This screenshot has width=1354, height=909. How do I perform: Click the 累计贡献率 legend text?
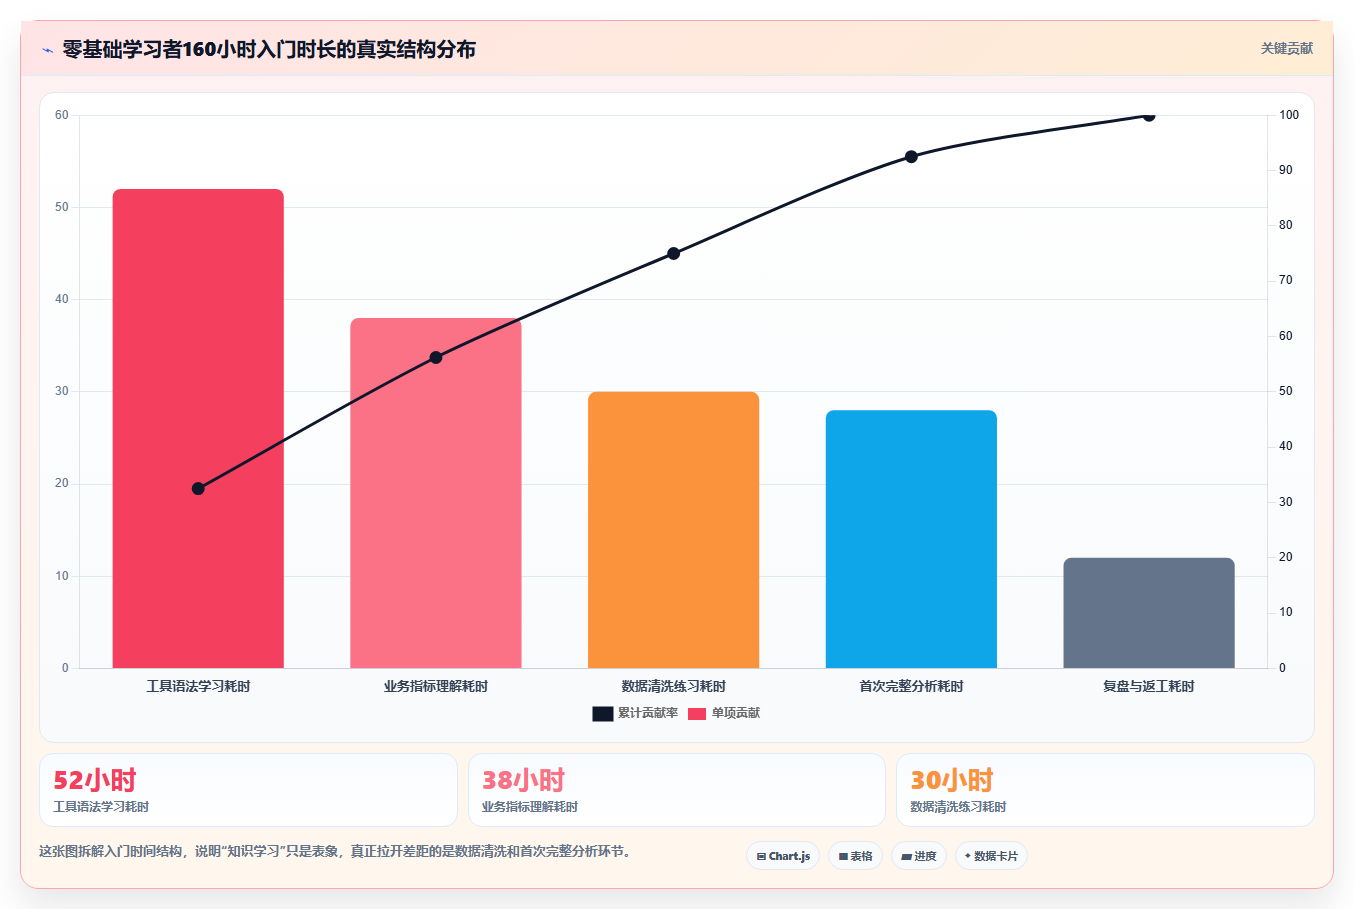[x=648, y=713]
